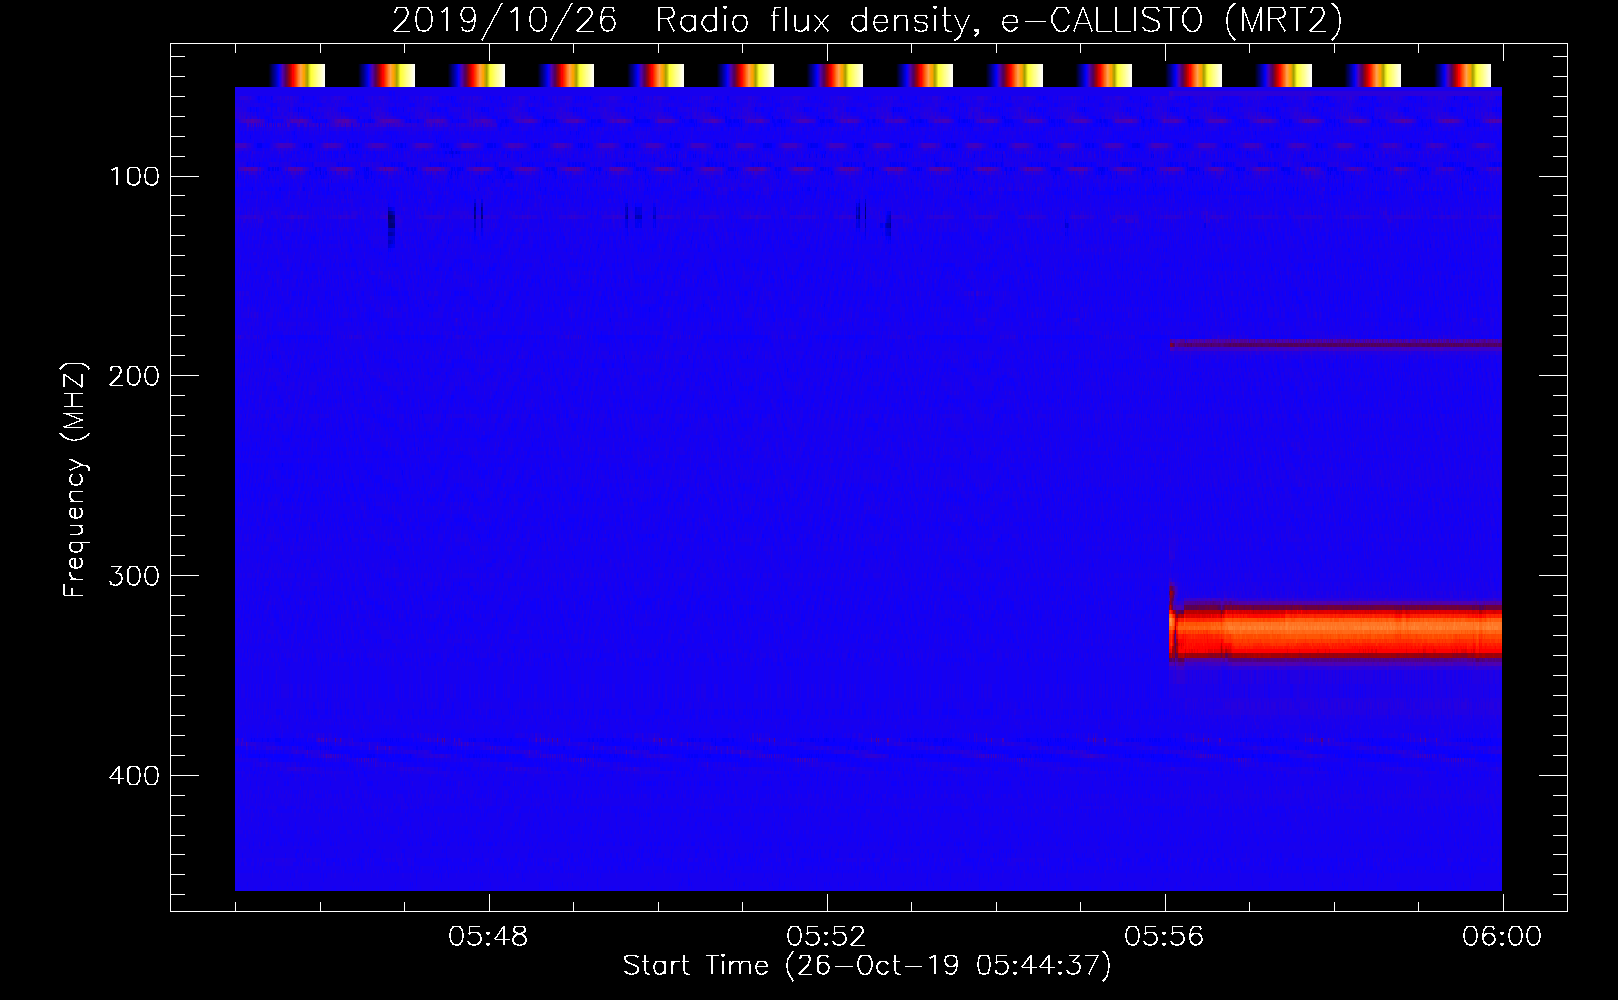The image size is (1618, 1000).
Task: Click the 06:00 time tick label
Action: click(x=1502, y=937)
